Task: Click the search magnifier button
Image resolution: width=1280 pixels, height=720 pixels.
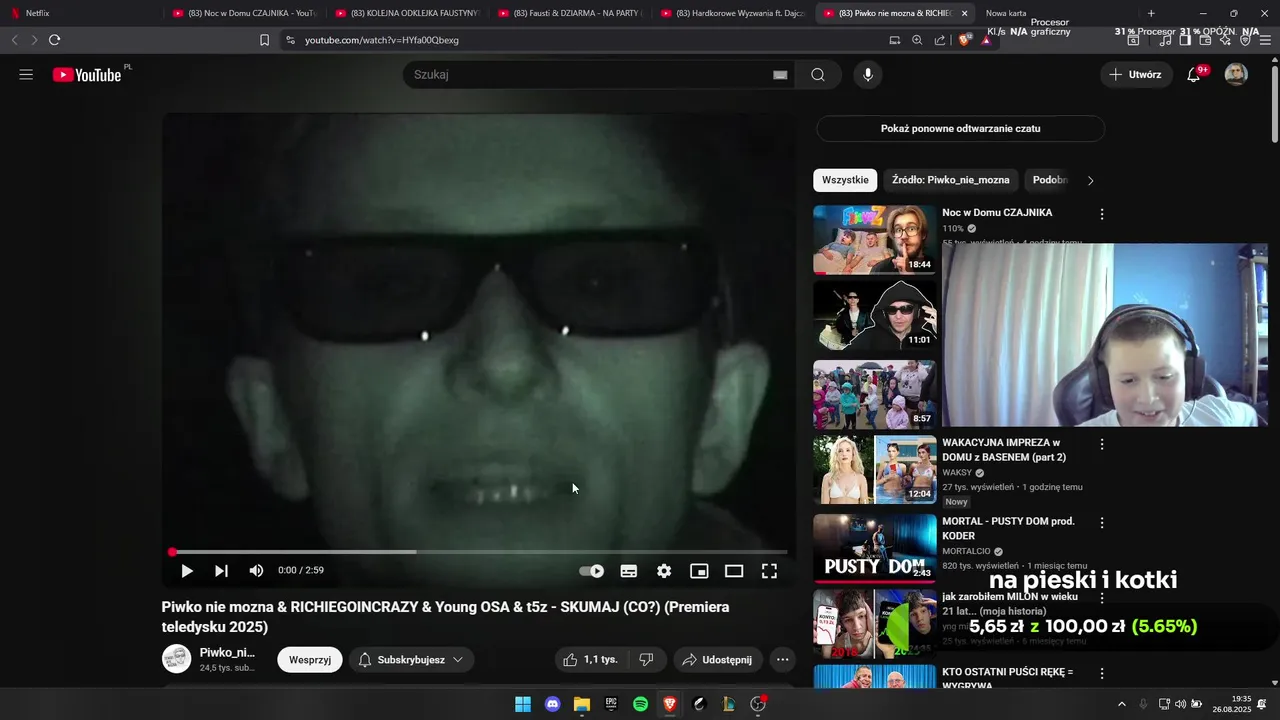Action: point(818,75)
